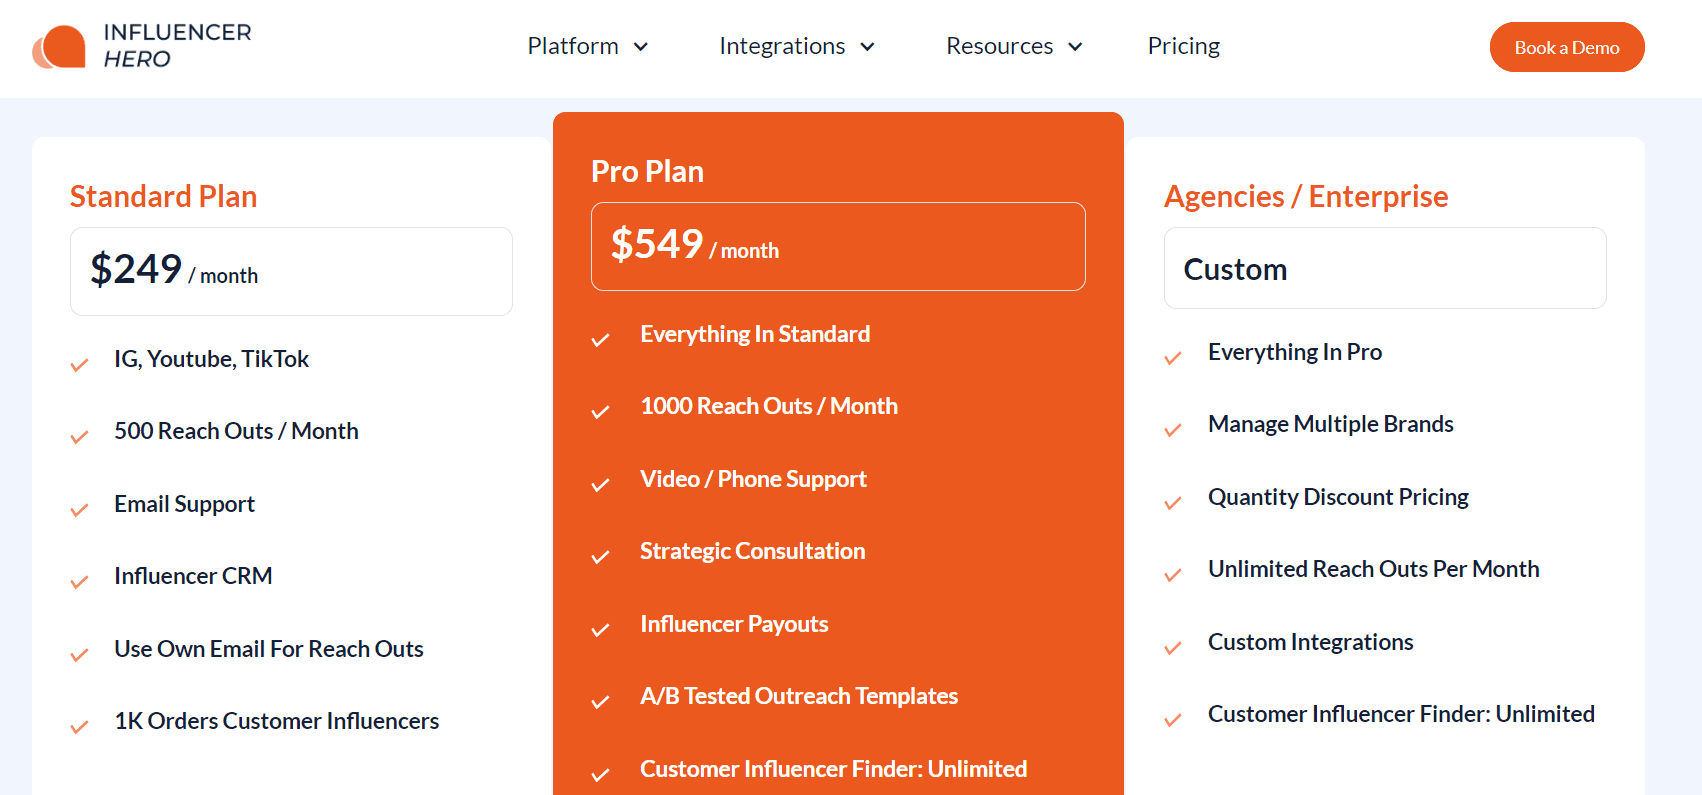This screenshot has height=795, width=1702.
Task: Click the Agencies / Enterprise plan heading
Action: [1305, 196]
